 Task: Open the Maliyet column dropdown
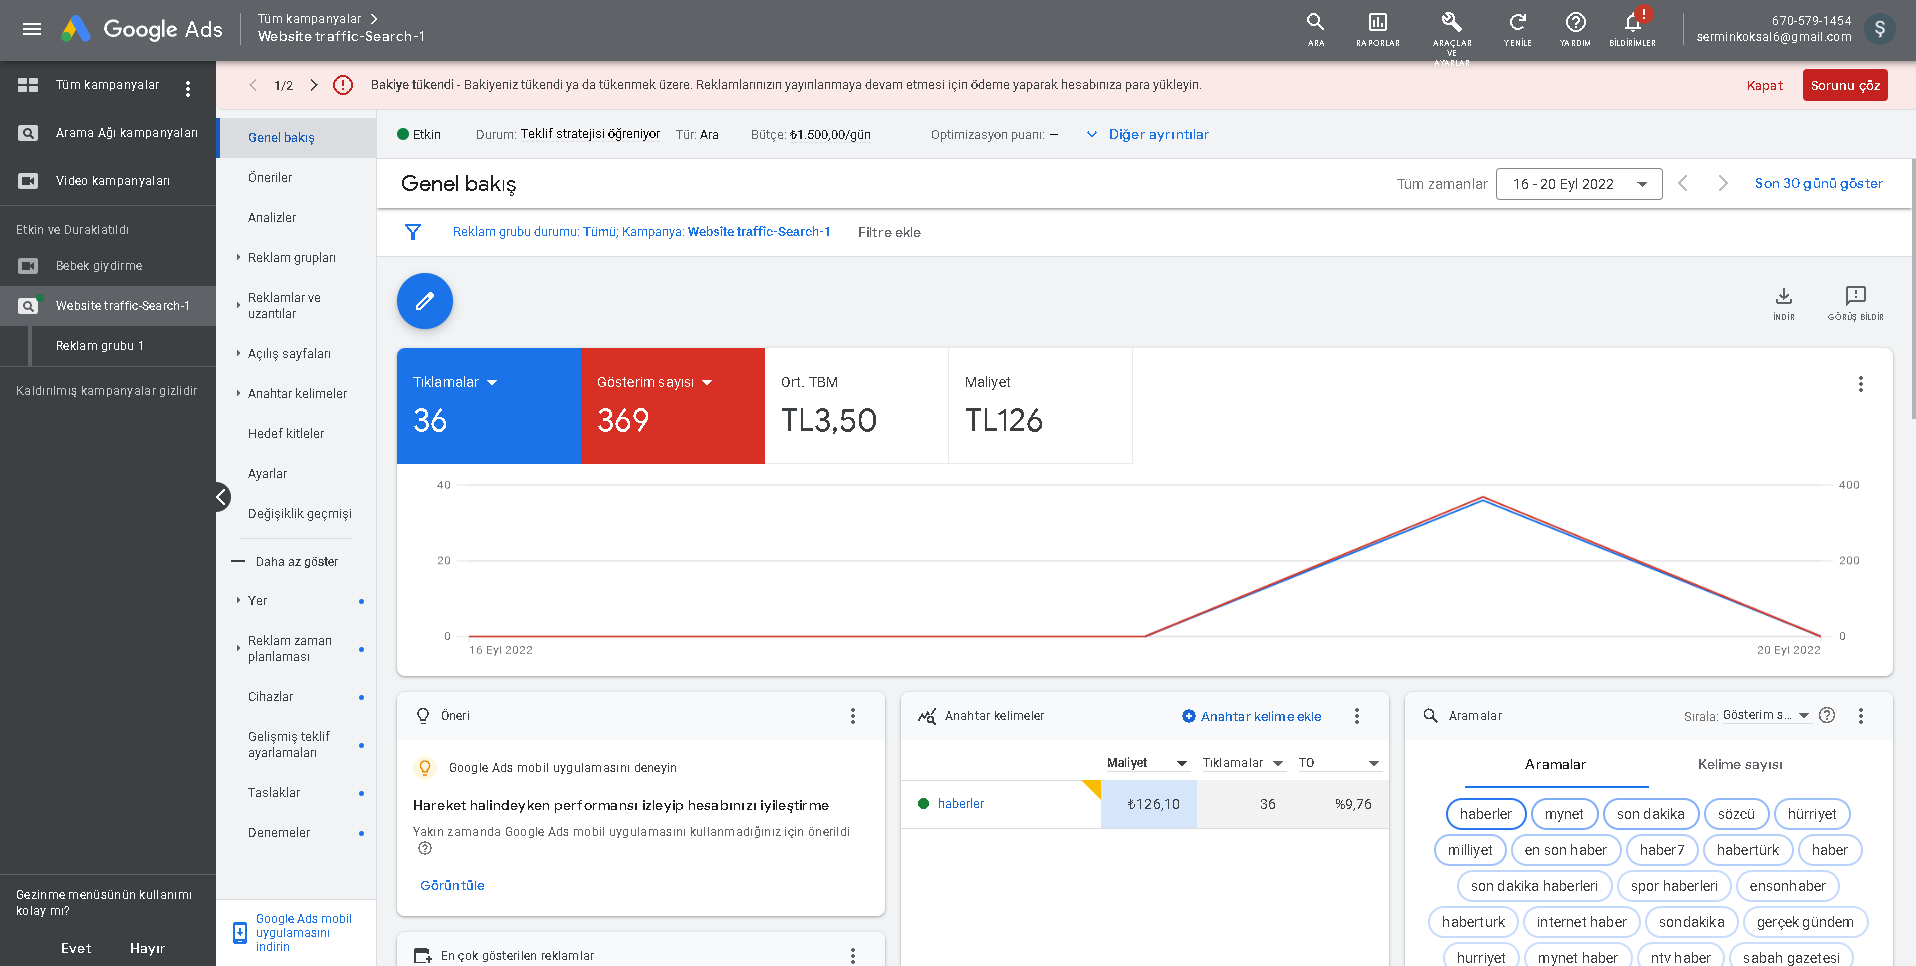tap(1147, 763)
